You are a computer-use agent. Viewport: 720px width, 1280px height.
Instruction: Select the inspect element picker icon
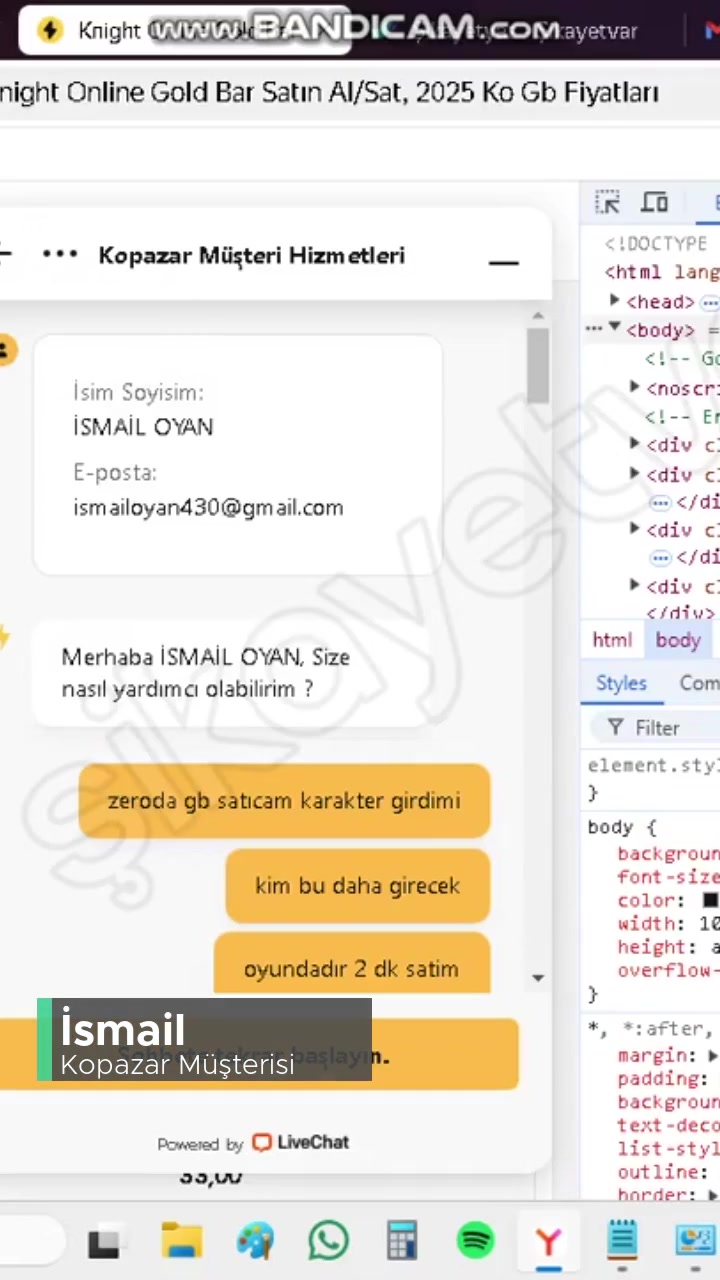click(x=607, y=202)
